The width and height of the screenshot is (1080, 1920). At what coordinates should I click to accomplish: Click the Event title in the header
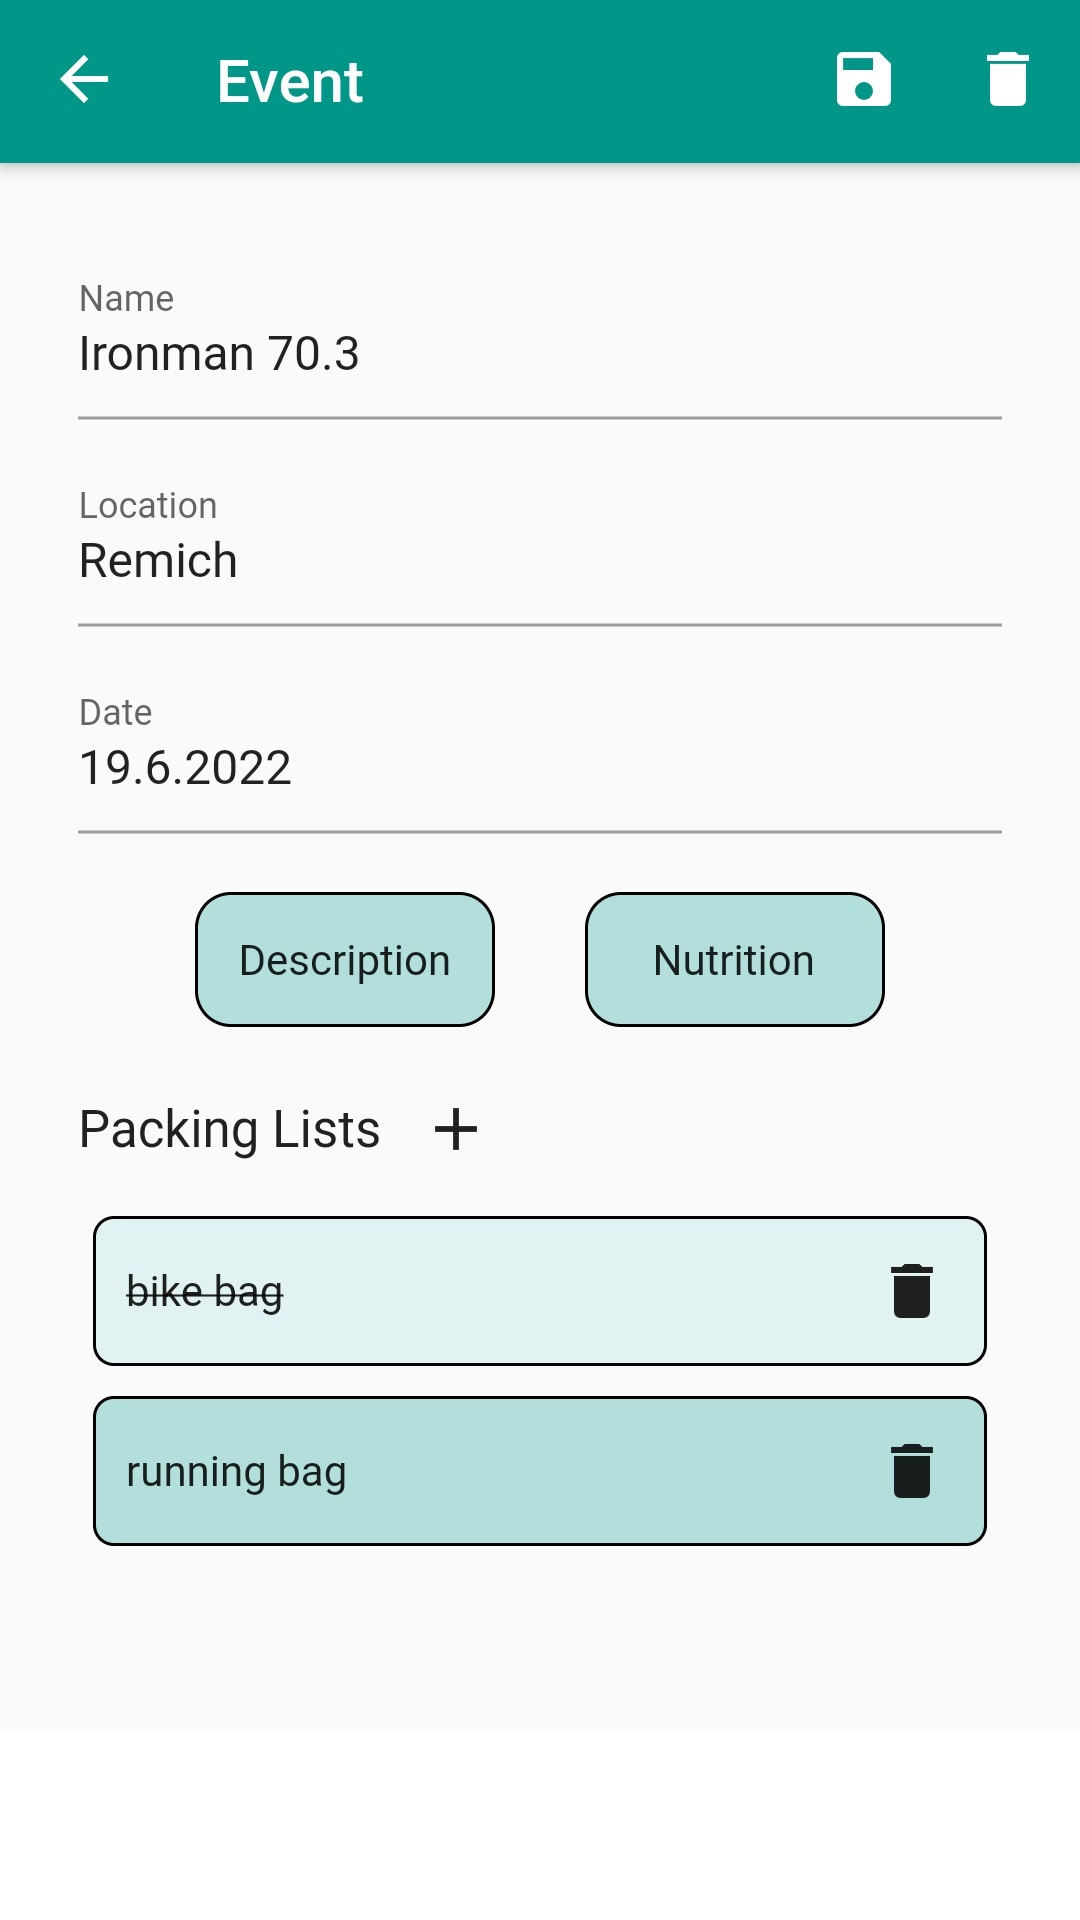(x=290, y=81)
